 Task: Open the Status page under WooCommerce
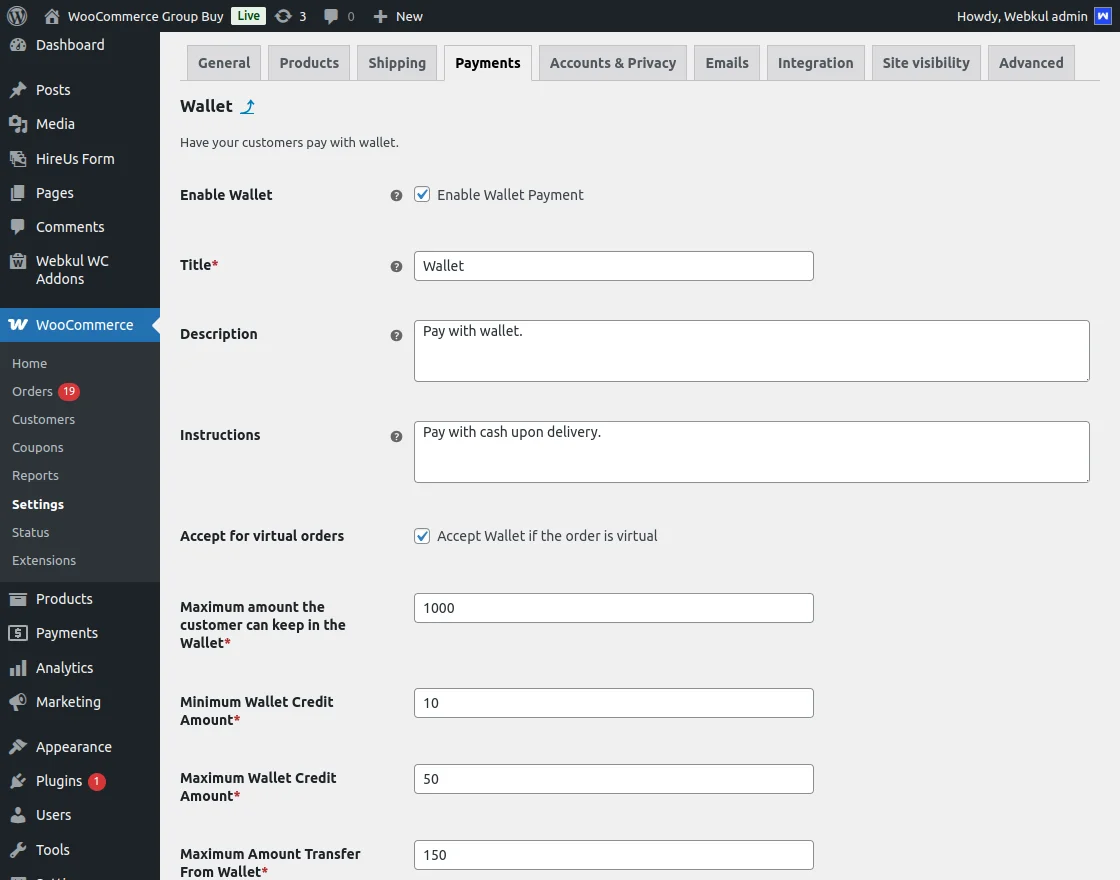(x=30, y=532)
